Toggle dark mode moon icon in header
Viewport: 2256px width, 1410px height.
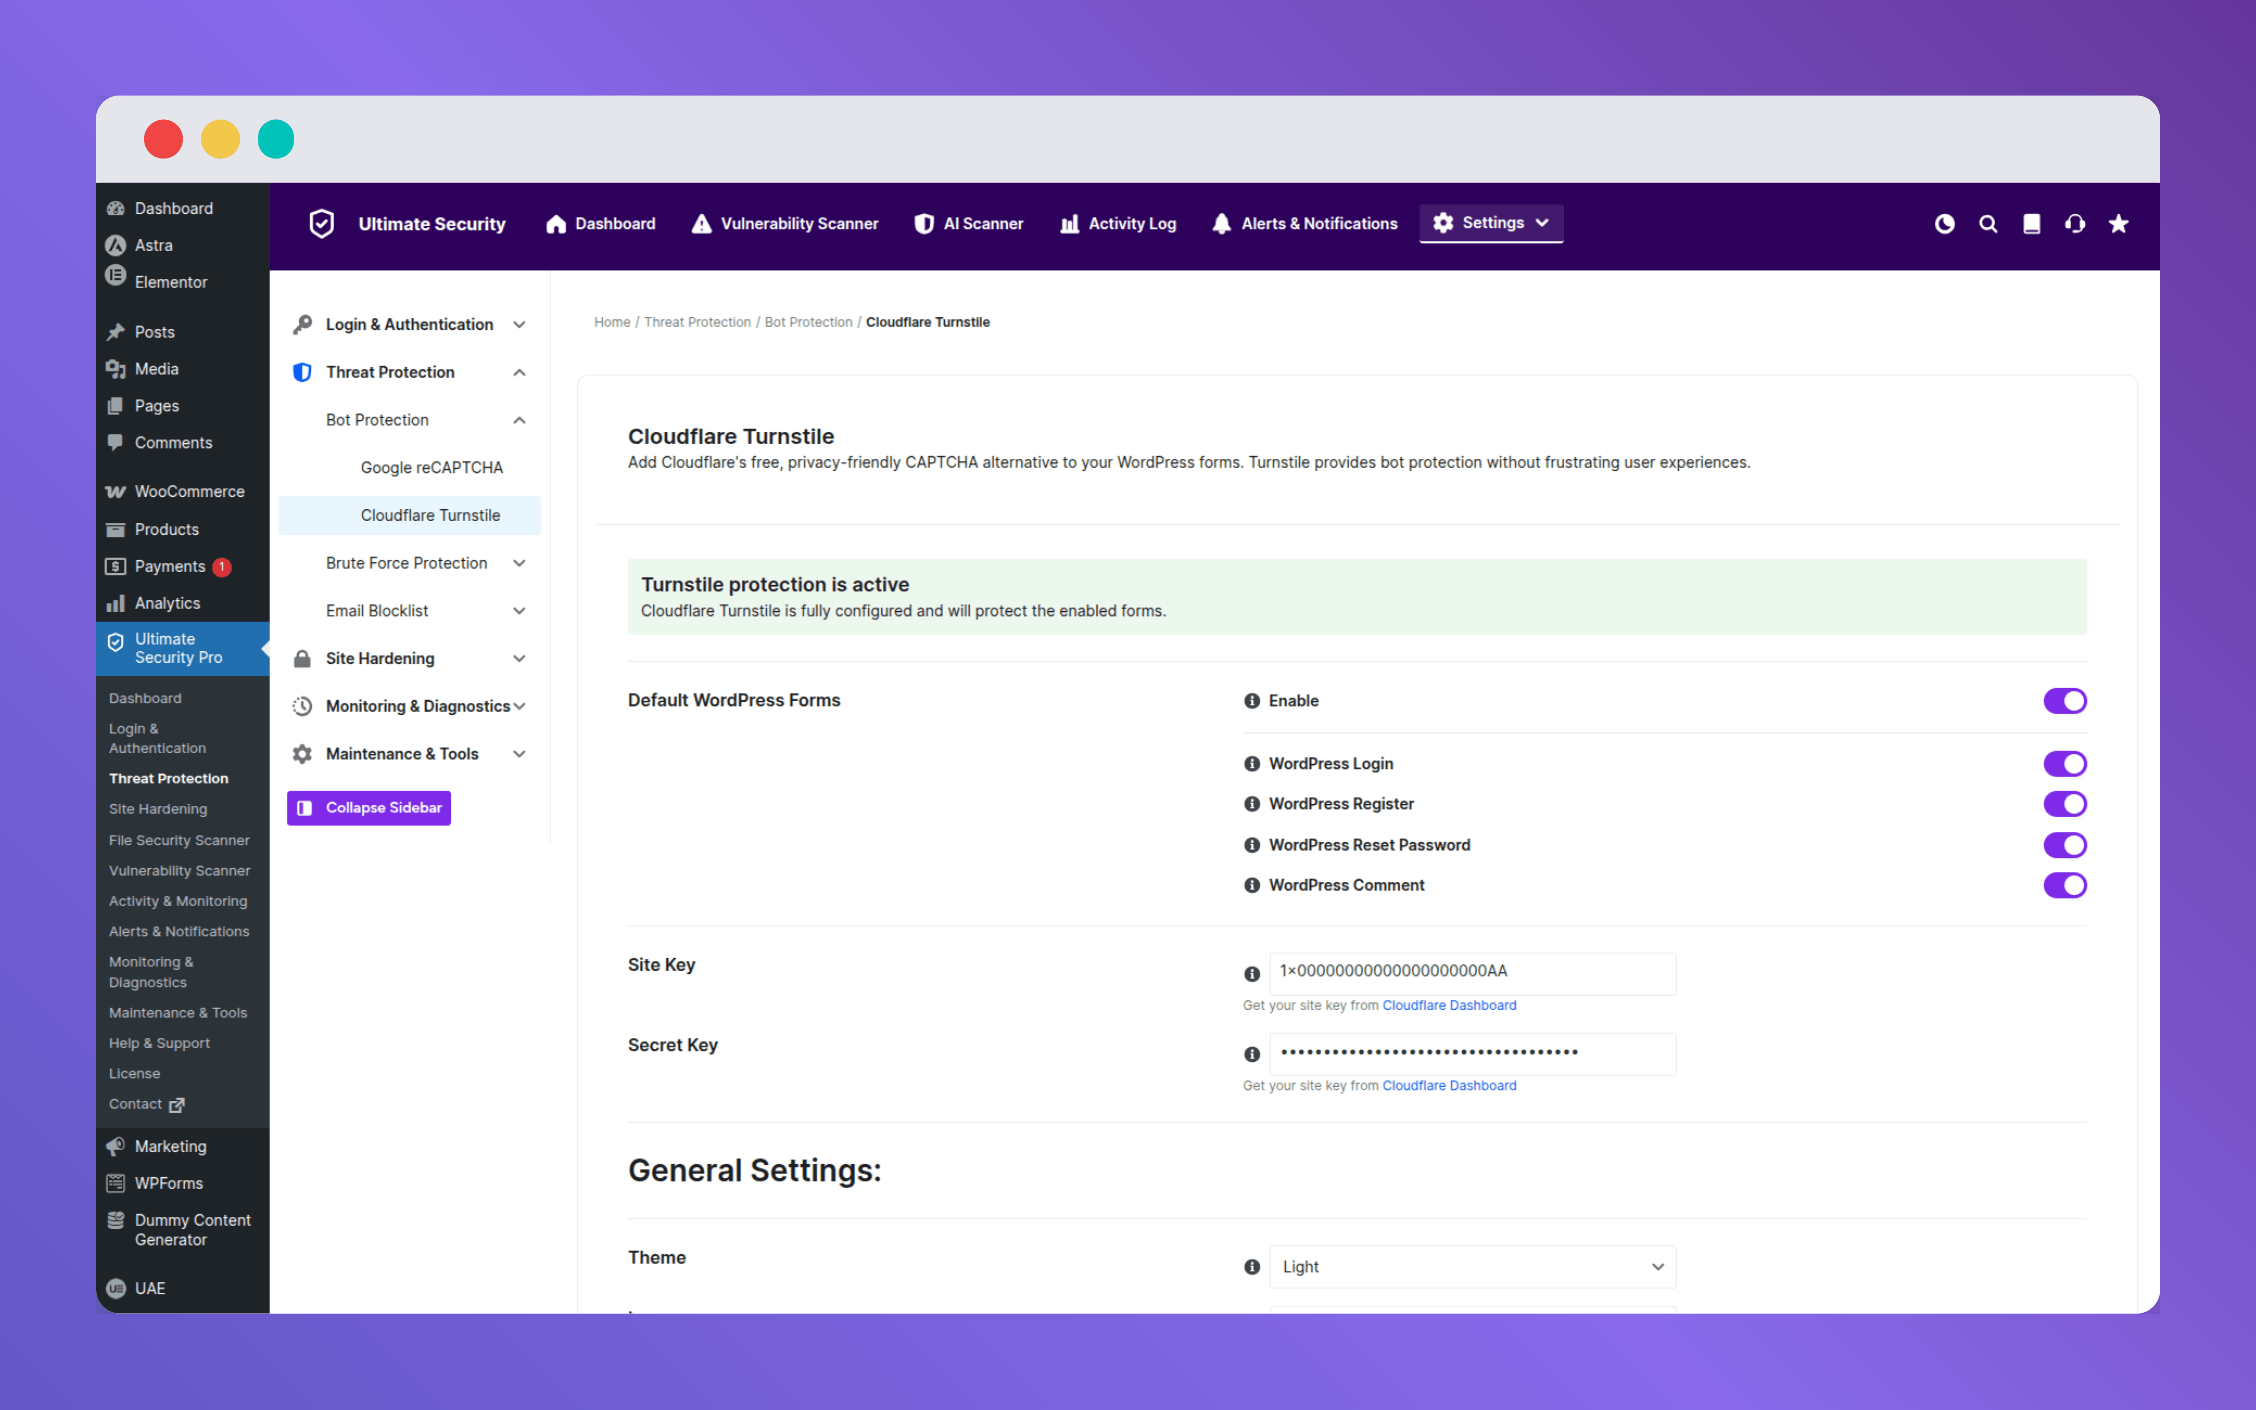[1944, 224]
